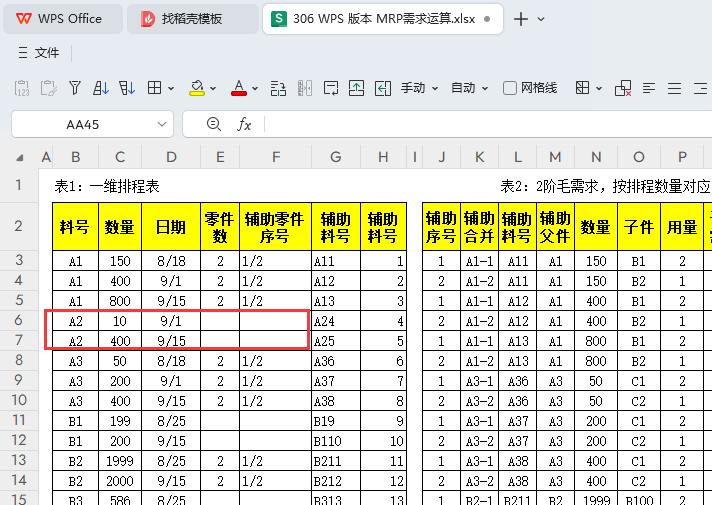
Task: Click the 辅助零件序号 header cell
Action: [275, 227]
